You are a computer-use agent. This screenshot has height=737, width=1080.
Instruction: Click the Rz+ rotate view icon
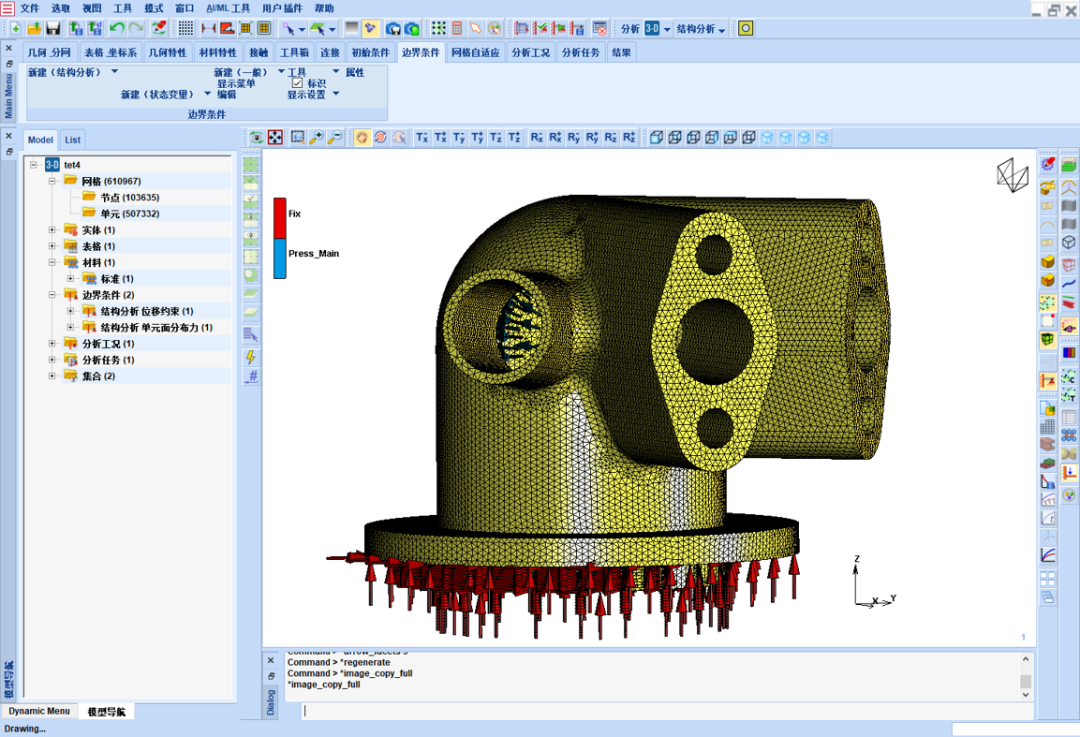tap(629, 137)
